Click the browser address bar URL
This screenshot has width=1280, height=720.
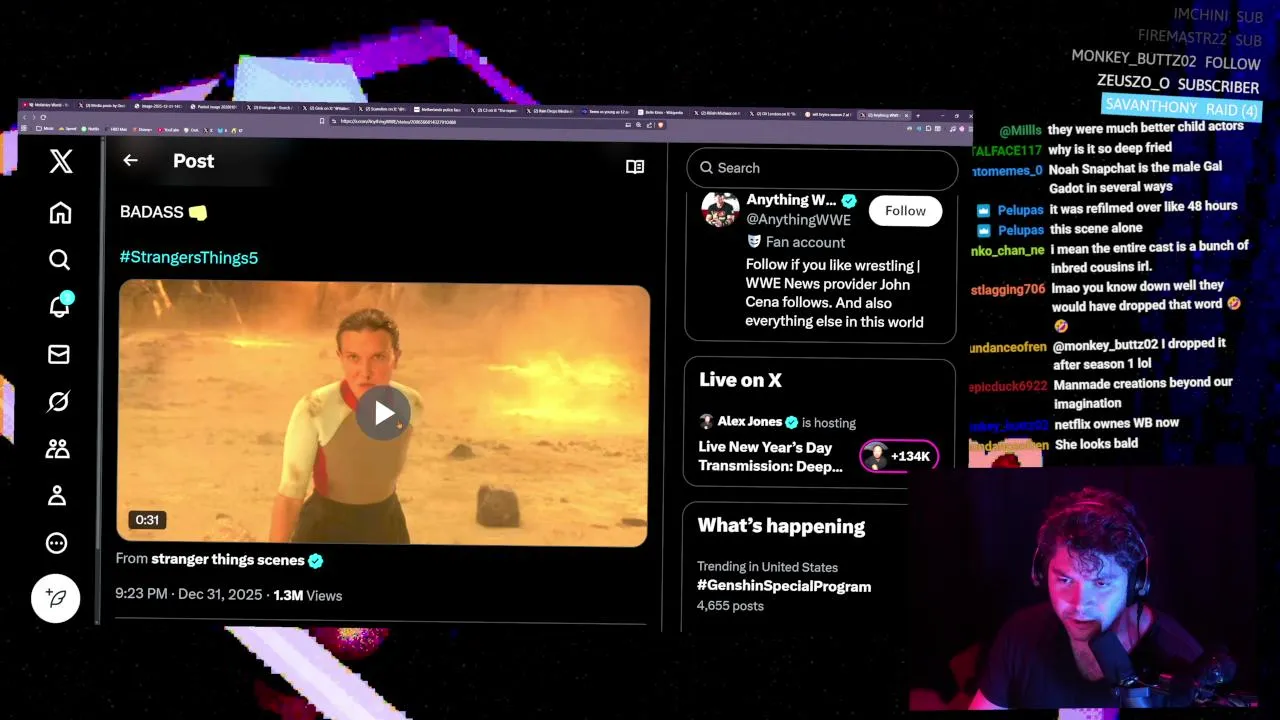tap(398, 122)
